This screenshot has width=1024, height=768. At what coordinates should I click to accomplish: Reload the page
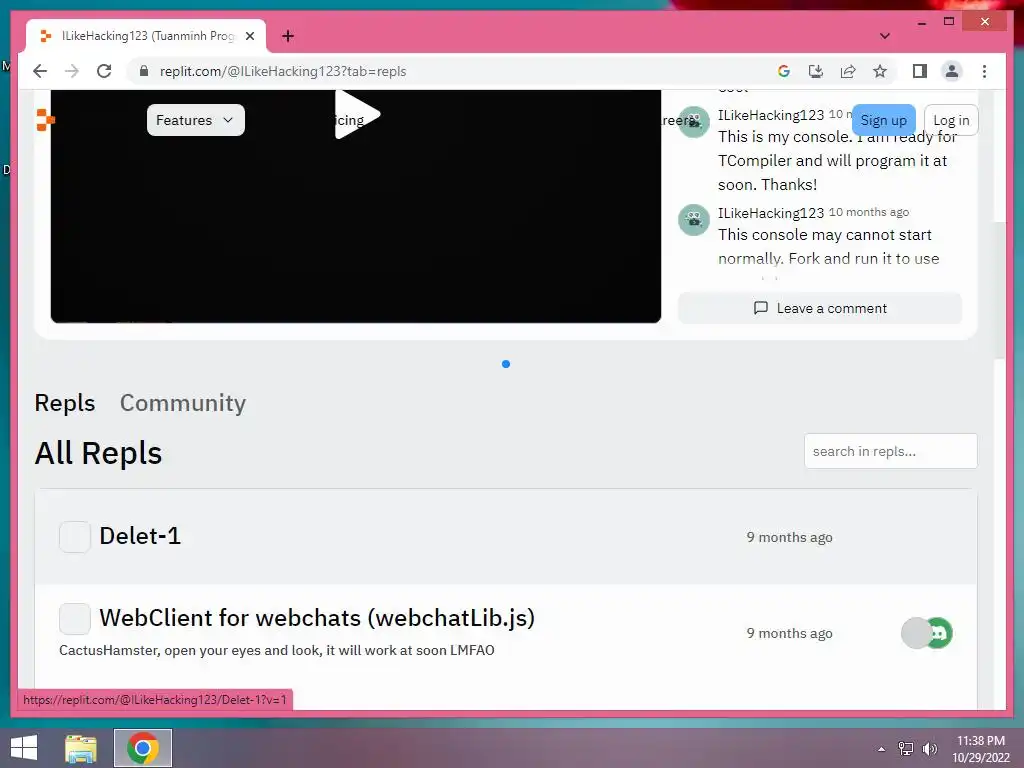point(104,71)
